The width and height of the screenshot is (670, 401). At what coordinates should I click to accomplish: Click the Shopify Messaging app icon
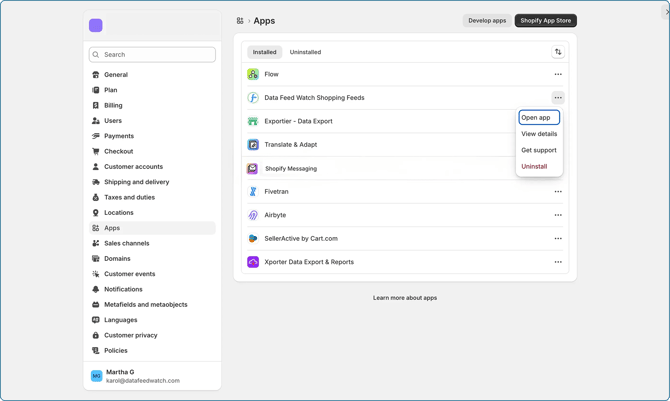point(253,168)
